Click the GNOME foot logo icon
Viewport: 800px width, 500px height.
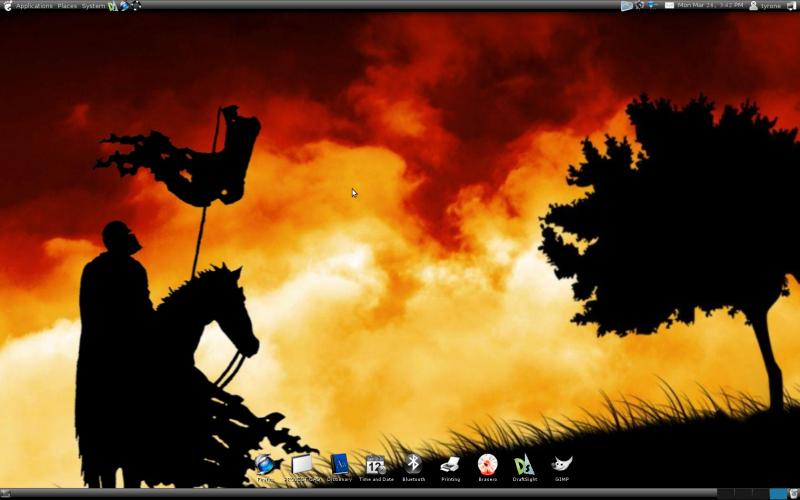[x=8, y=6]
